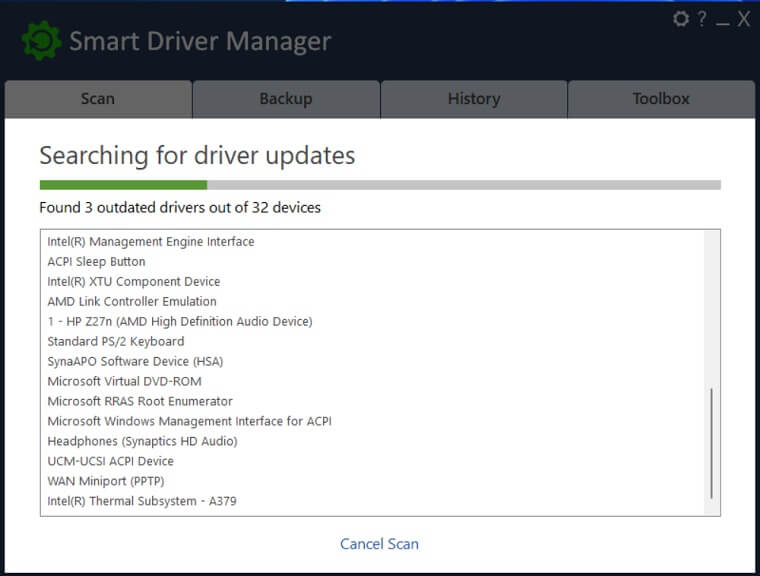760x576 pixels.
Task: Open help with the question mark icon
Action: tap(702, 19)
